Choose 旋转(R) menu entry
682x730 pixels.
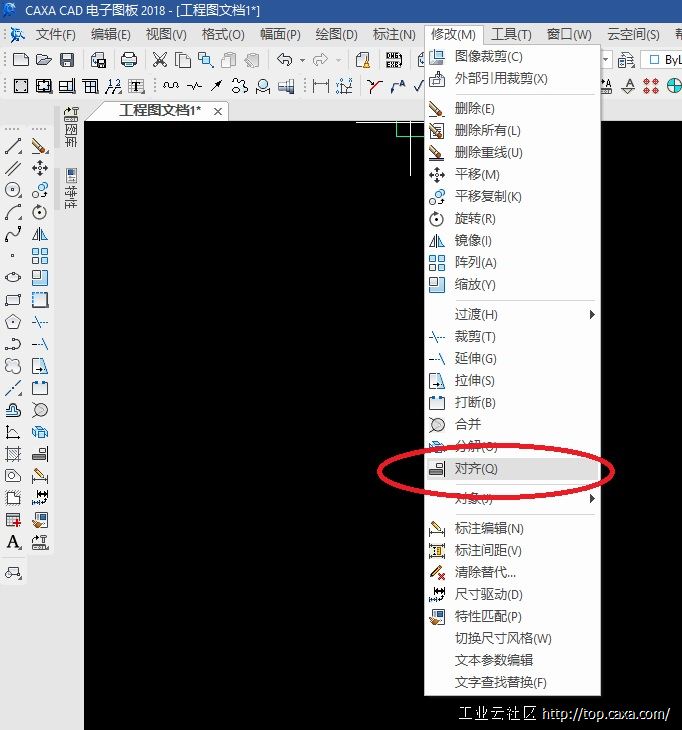tap(513, 218)
